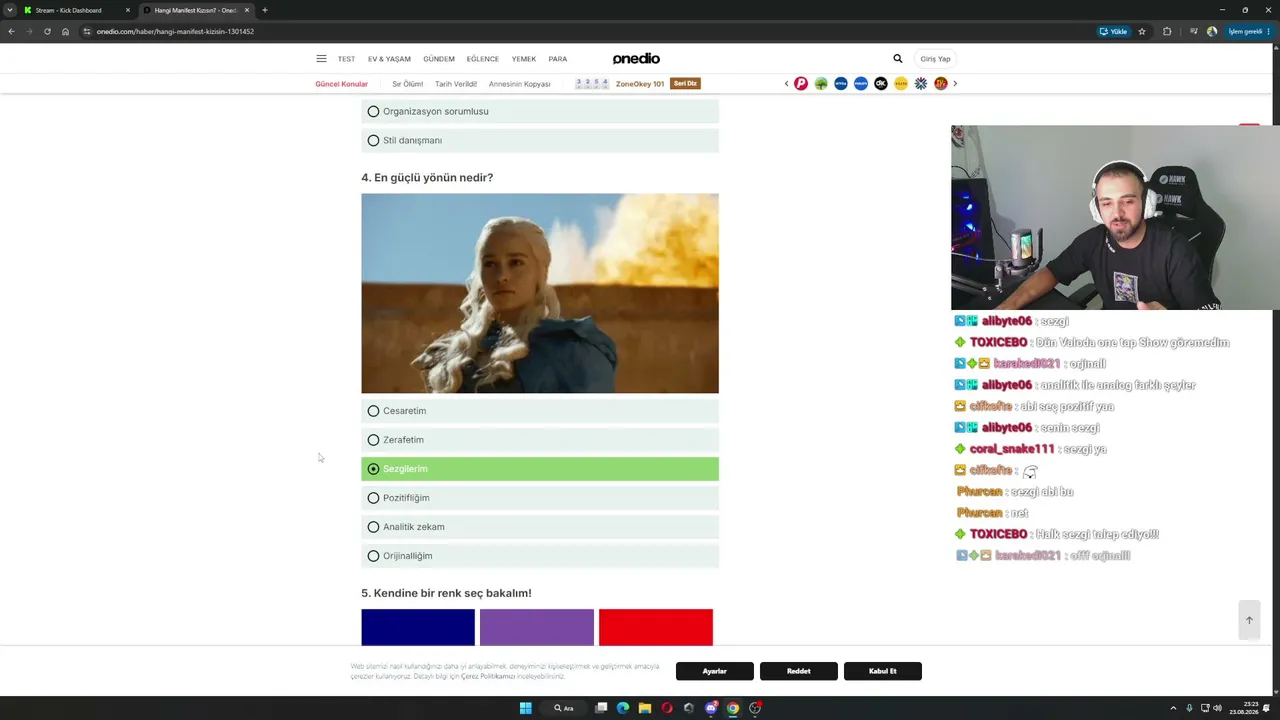Open a new browser tab
Image resolution: width=1280 pixels, height=720 pixels.
[264, 10]
